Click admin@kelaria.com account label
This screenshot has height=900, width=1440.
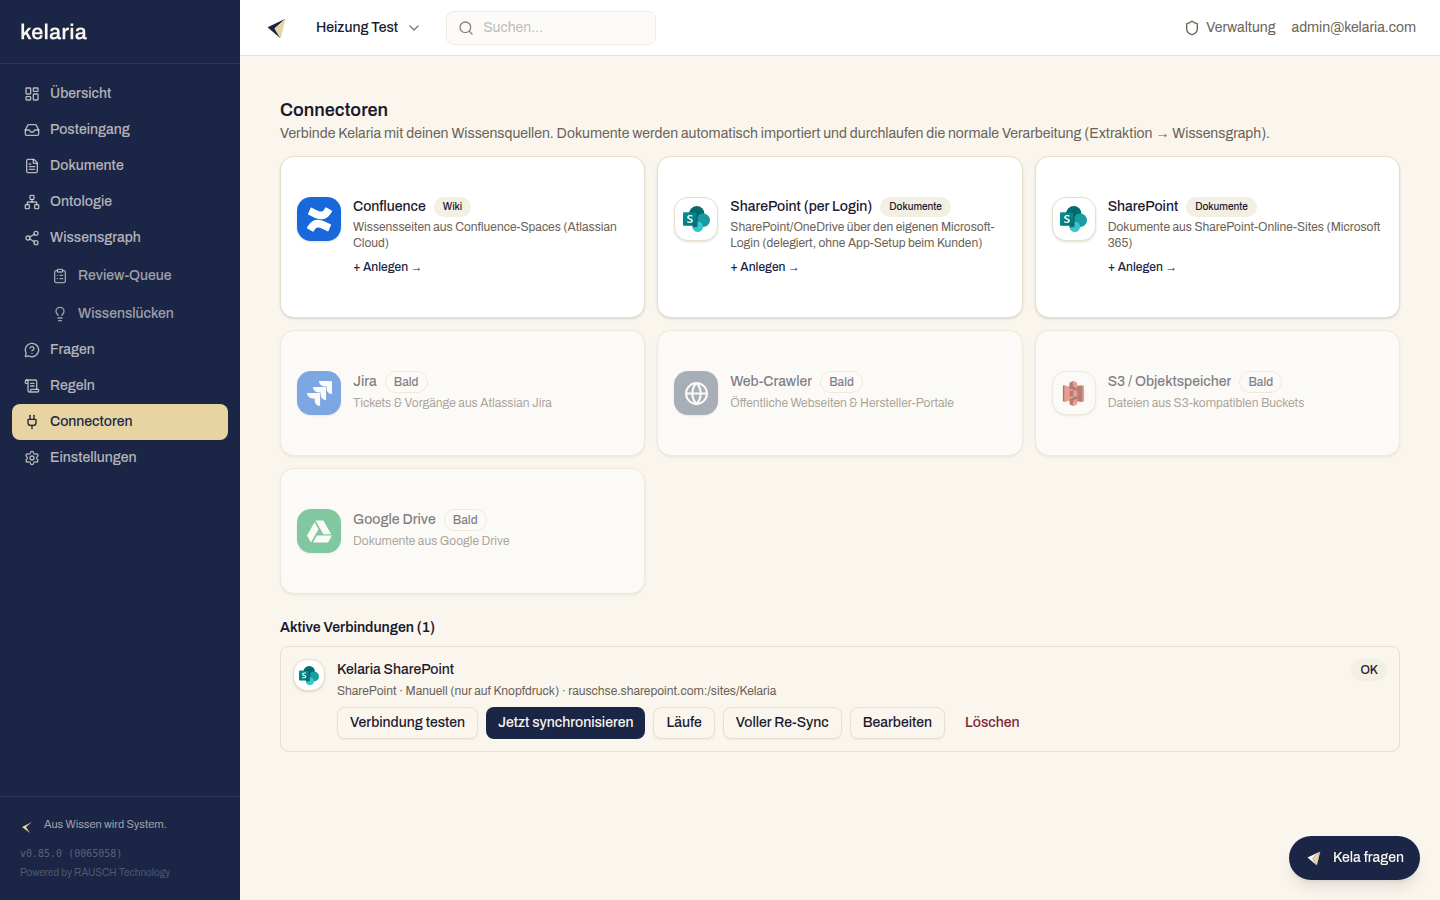click(1353, 28)
